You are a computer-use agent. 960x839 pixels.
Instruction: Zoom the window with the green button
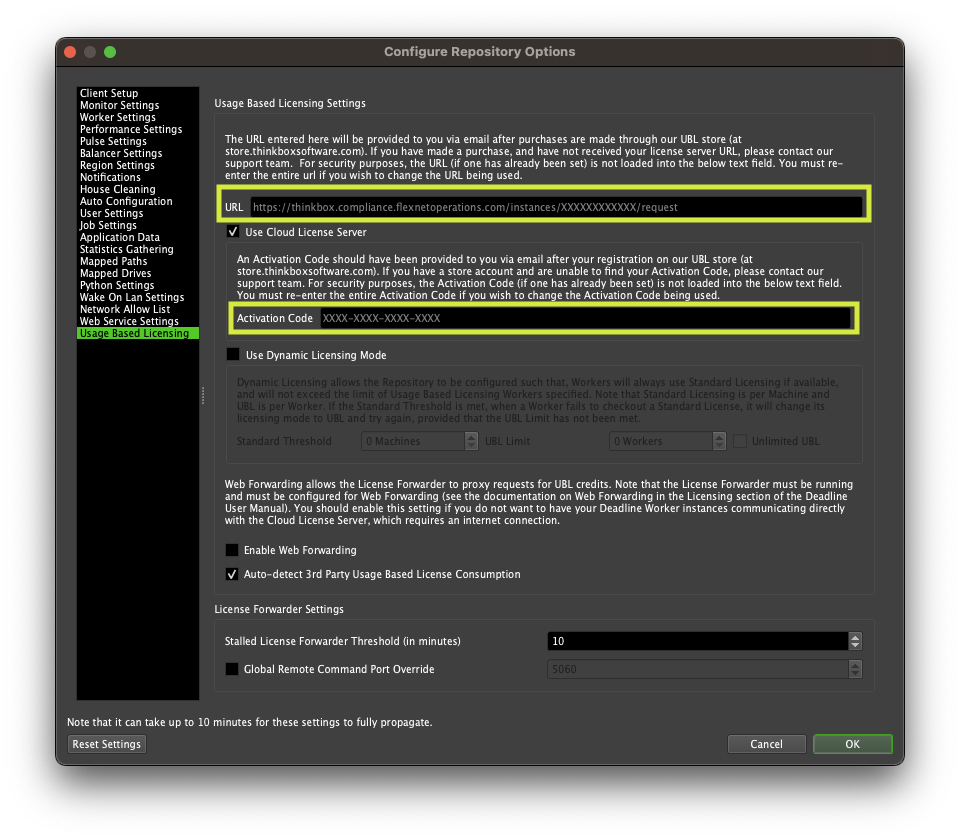click(x=110, y=52)
